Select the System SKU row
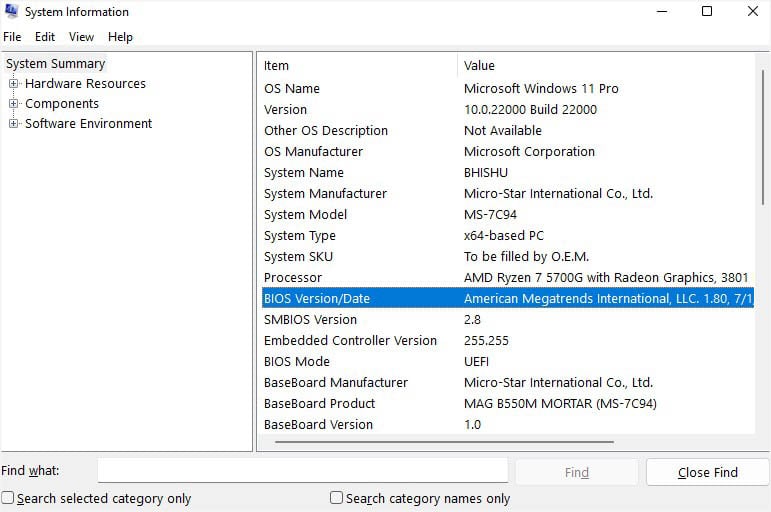 pyautogui.click(x=508, y=256)
